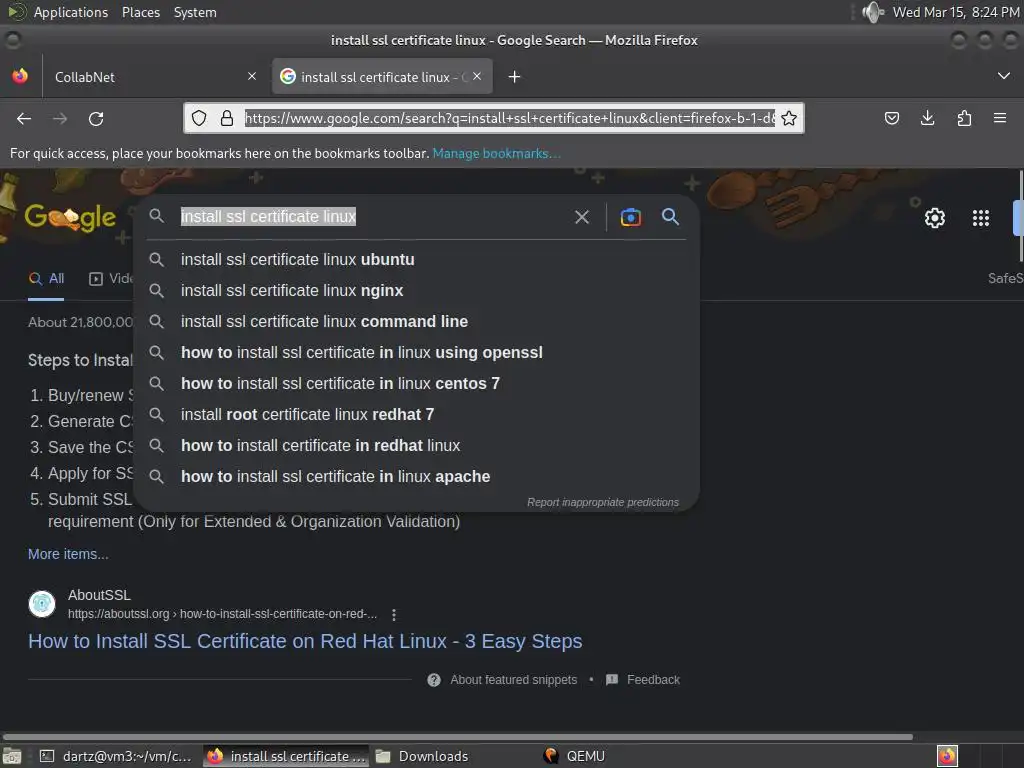1024x768 pixels.
Task: View site security lock information
Action: pyautogui.click(x=227, y=118)
